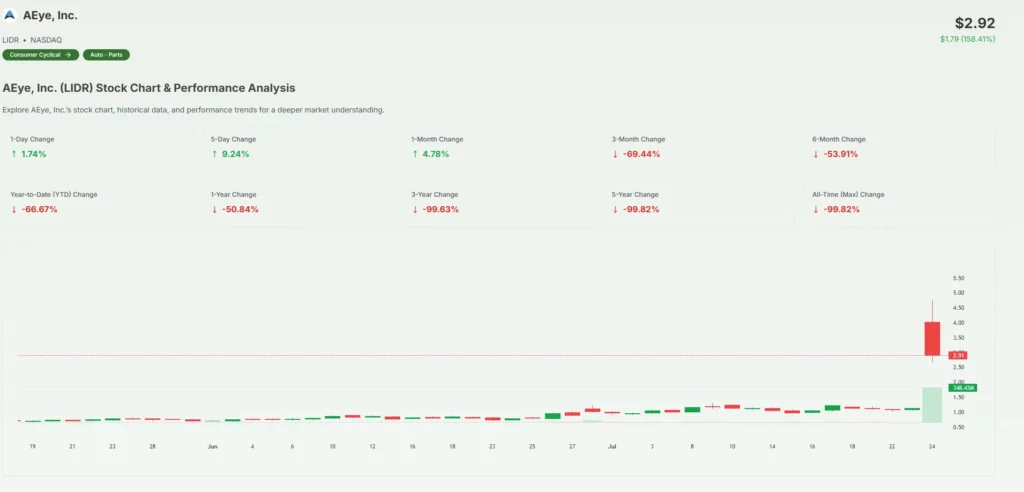Screen dimensions: 1024x492
Task: Open the Auto - Parts industry tag
Action: click(106, 55)
